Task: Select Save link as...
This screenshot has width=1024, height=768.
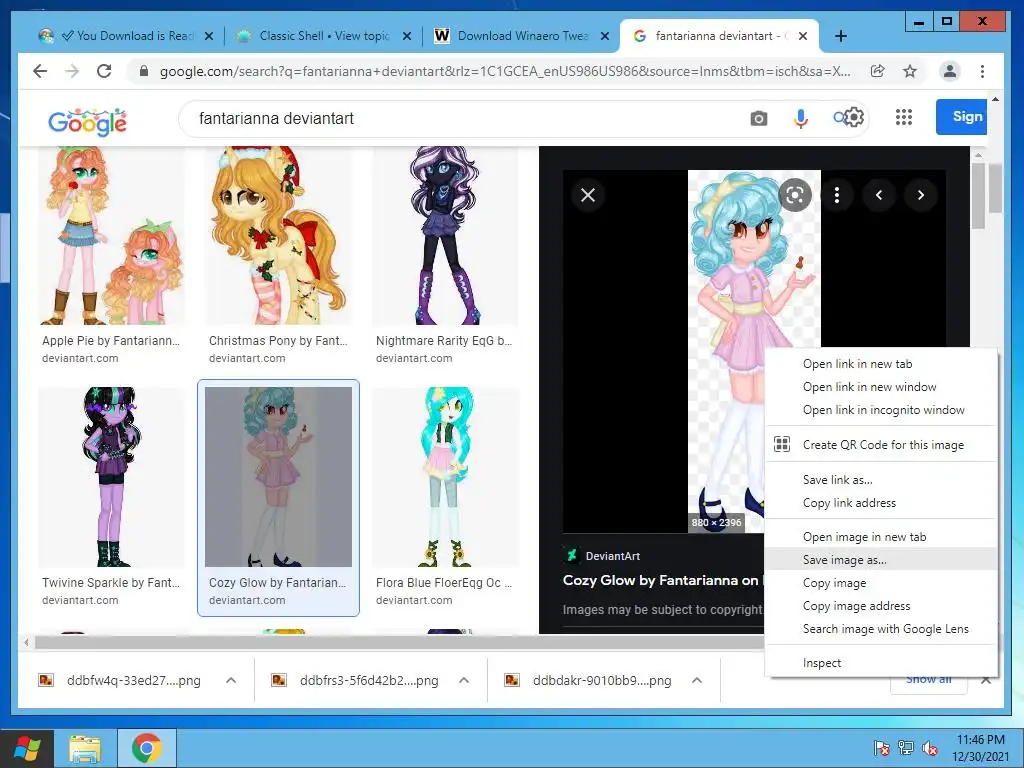Action: (880, 479)
